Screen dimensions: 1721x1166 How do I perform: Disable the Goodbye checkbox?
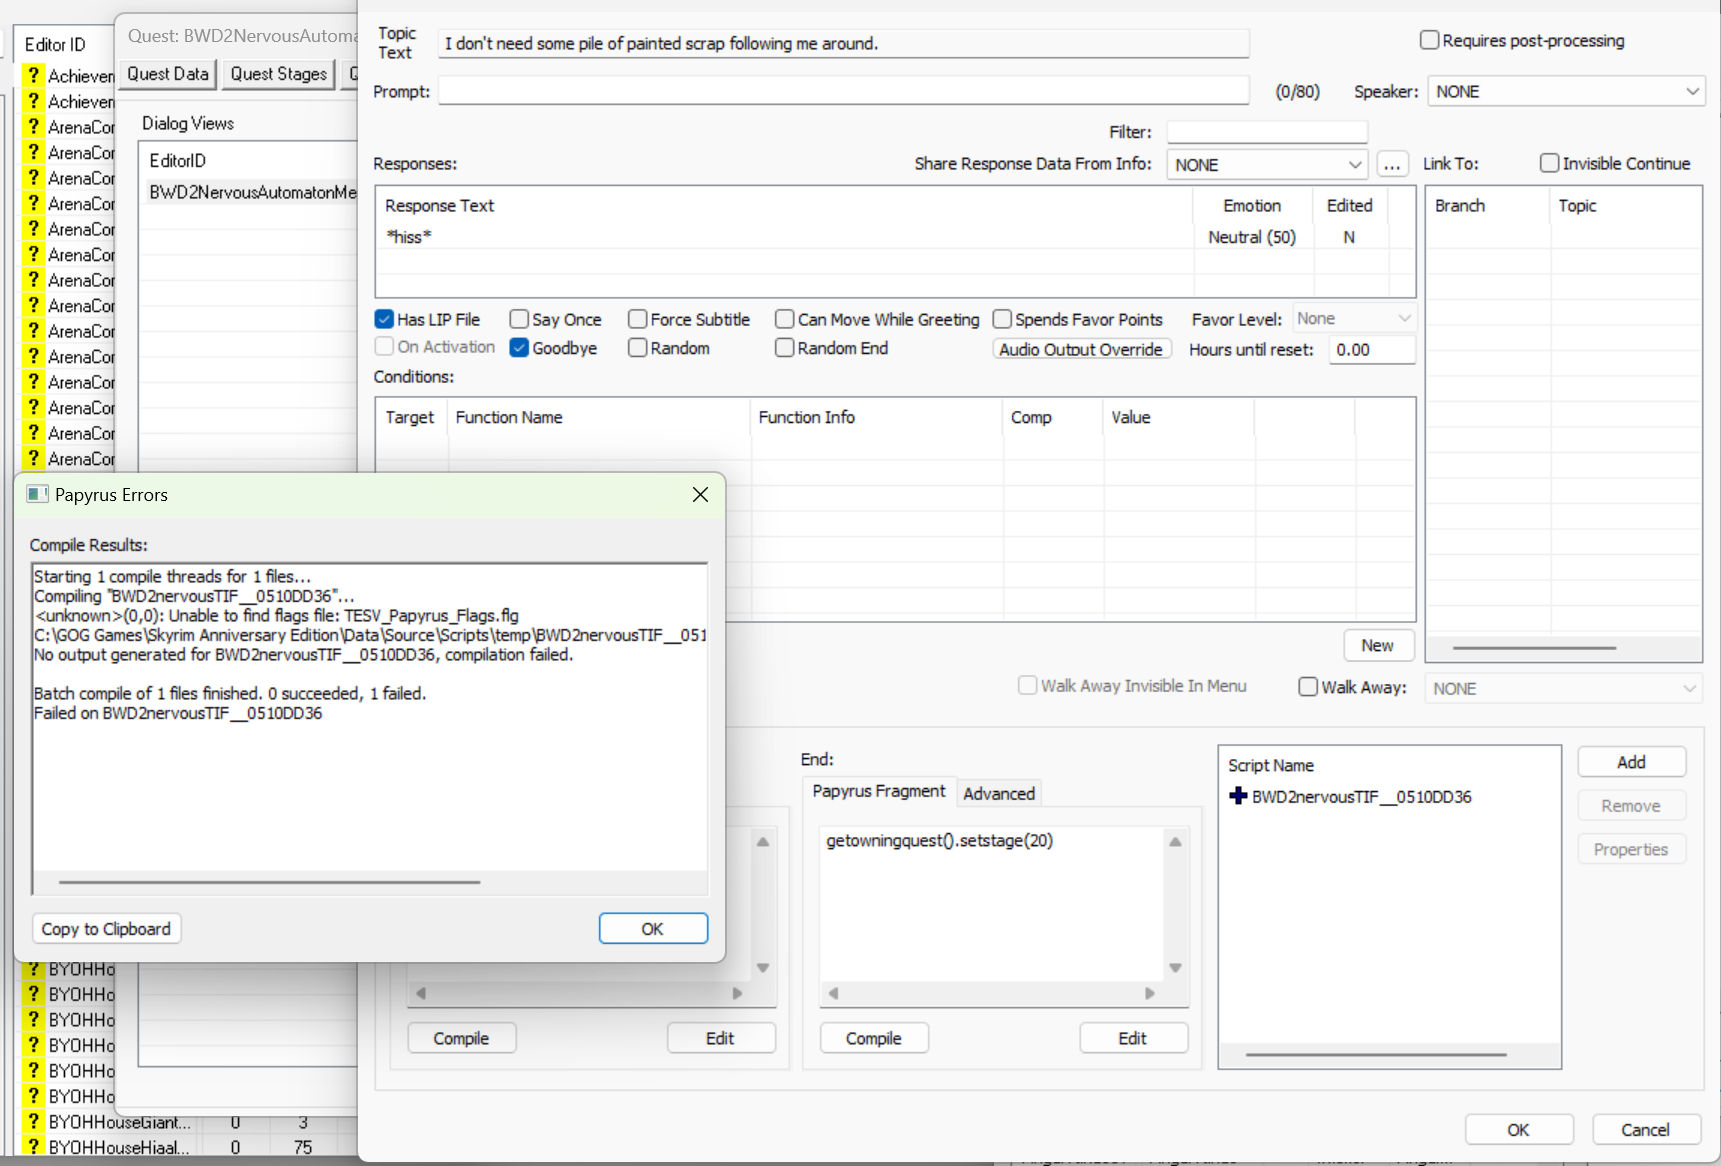pos(520,348)
